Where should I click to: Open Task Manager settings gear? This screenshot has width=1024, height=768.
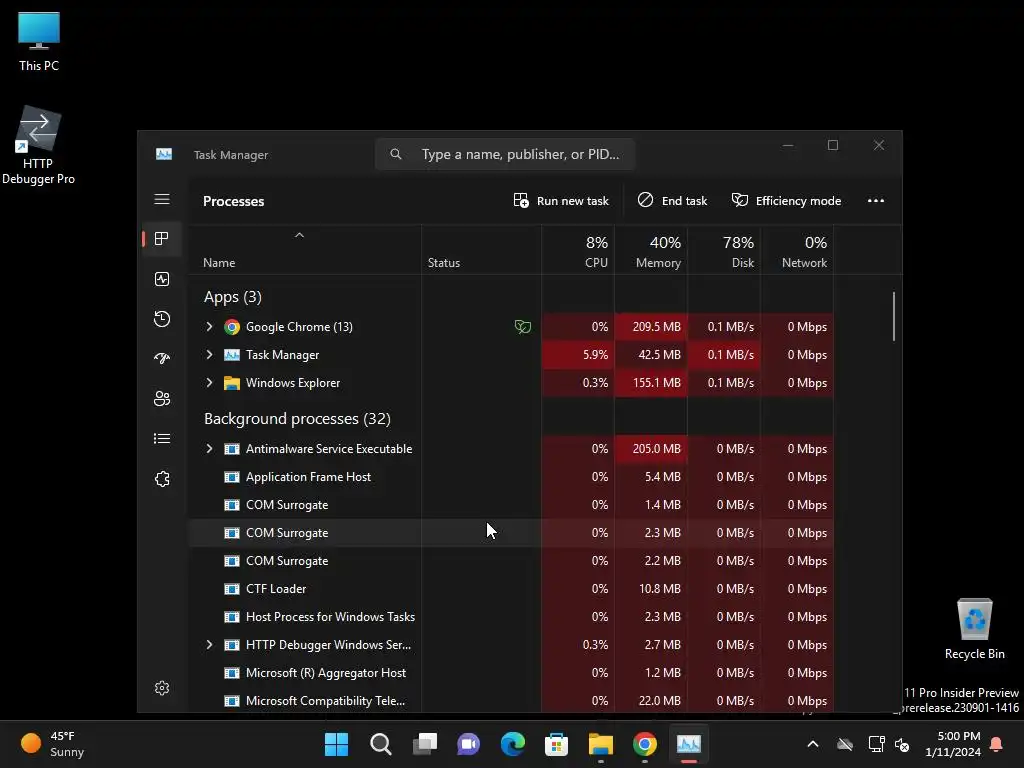click(x=162, y=688)
